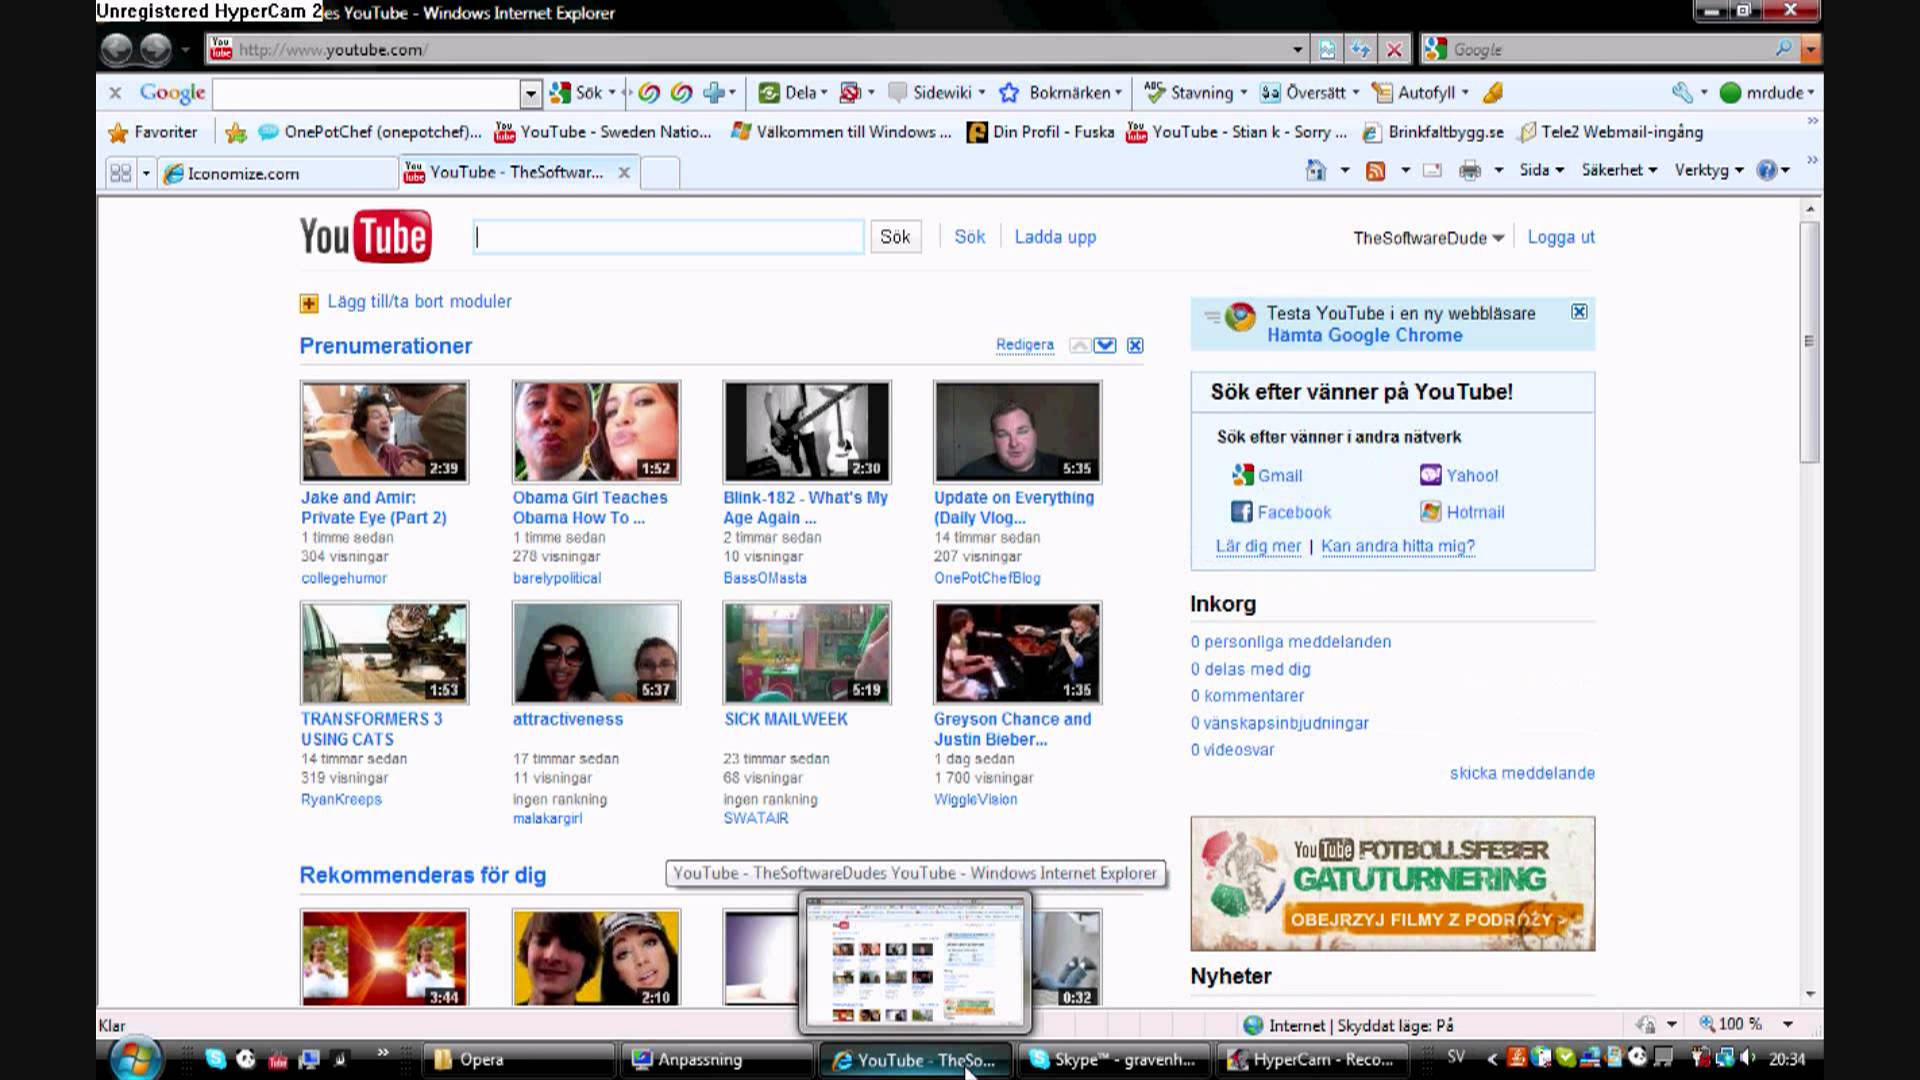Image resolution: width=1920 pixels, height=1080 pixels.
Task: Click the Google search box magnifier icon
Action: pyautogui.click(x=1783, y=48)
